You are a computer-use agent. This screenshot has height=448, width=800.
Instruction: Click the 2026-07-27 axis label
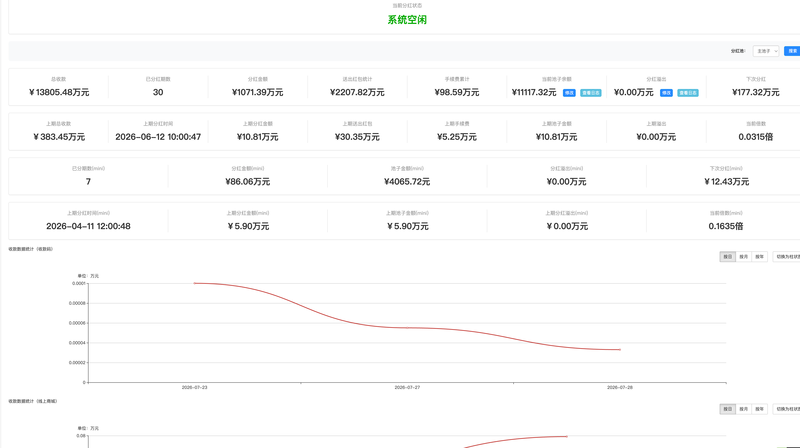tap(407, 387)
